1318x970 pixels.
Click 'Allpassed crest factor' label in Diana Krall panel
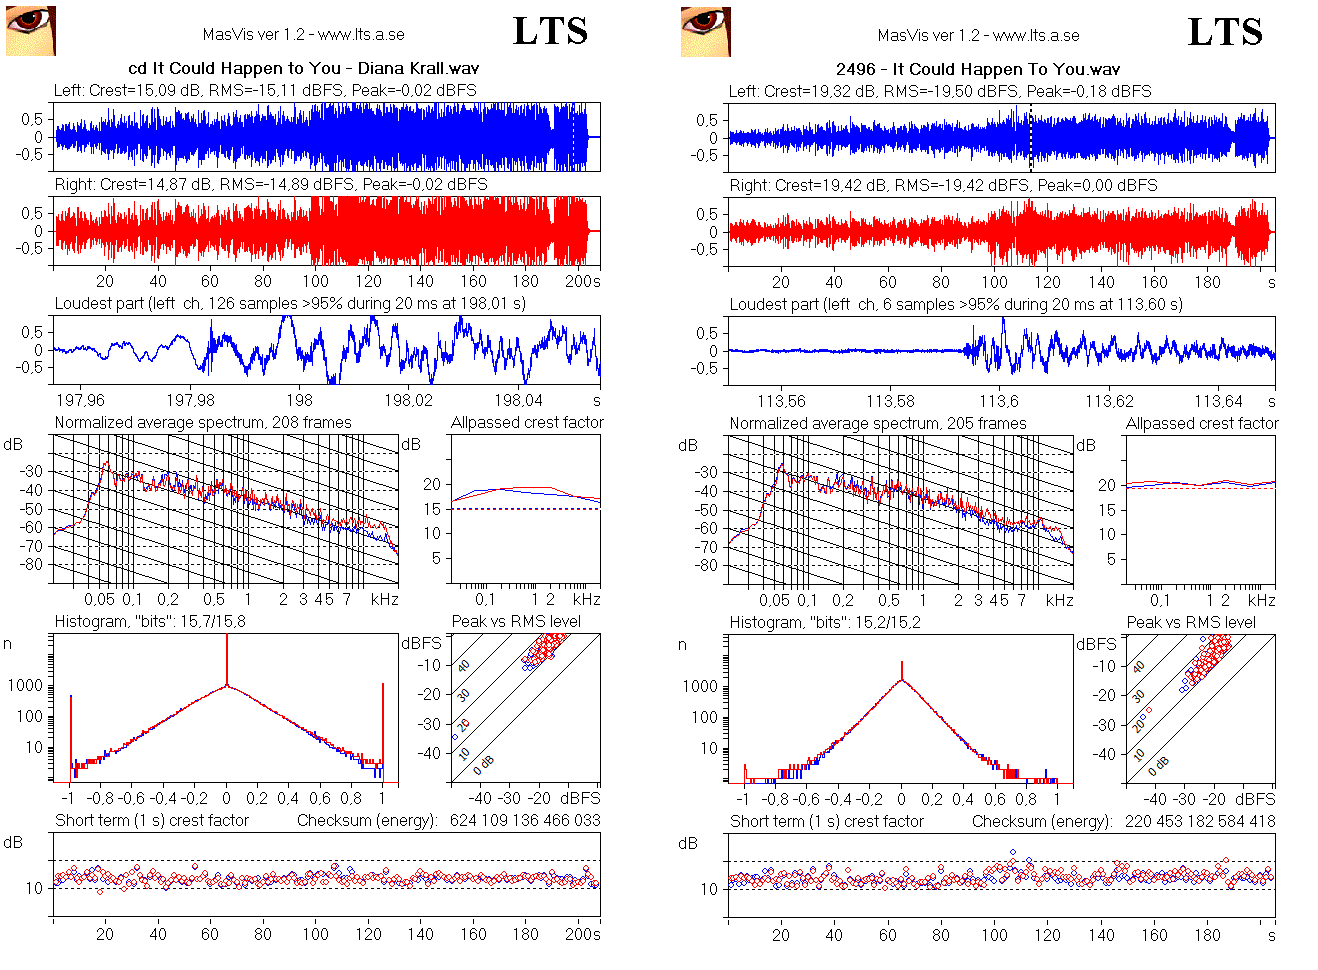[527, 422]
